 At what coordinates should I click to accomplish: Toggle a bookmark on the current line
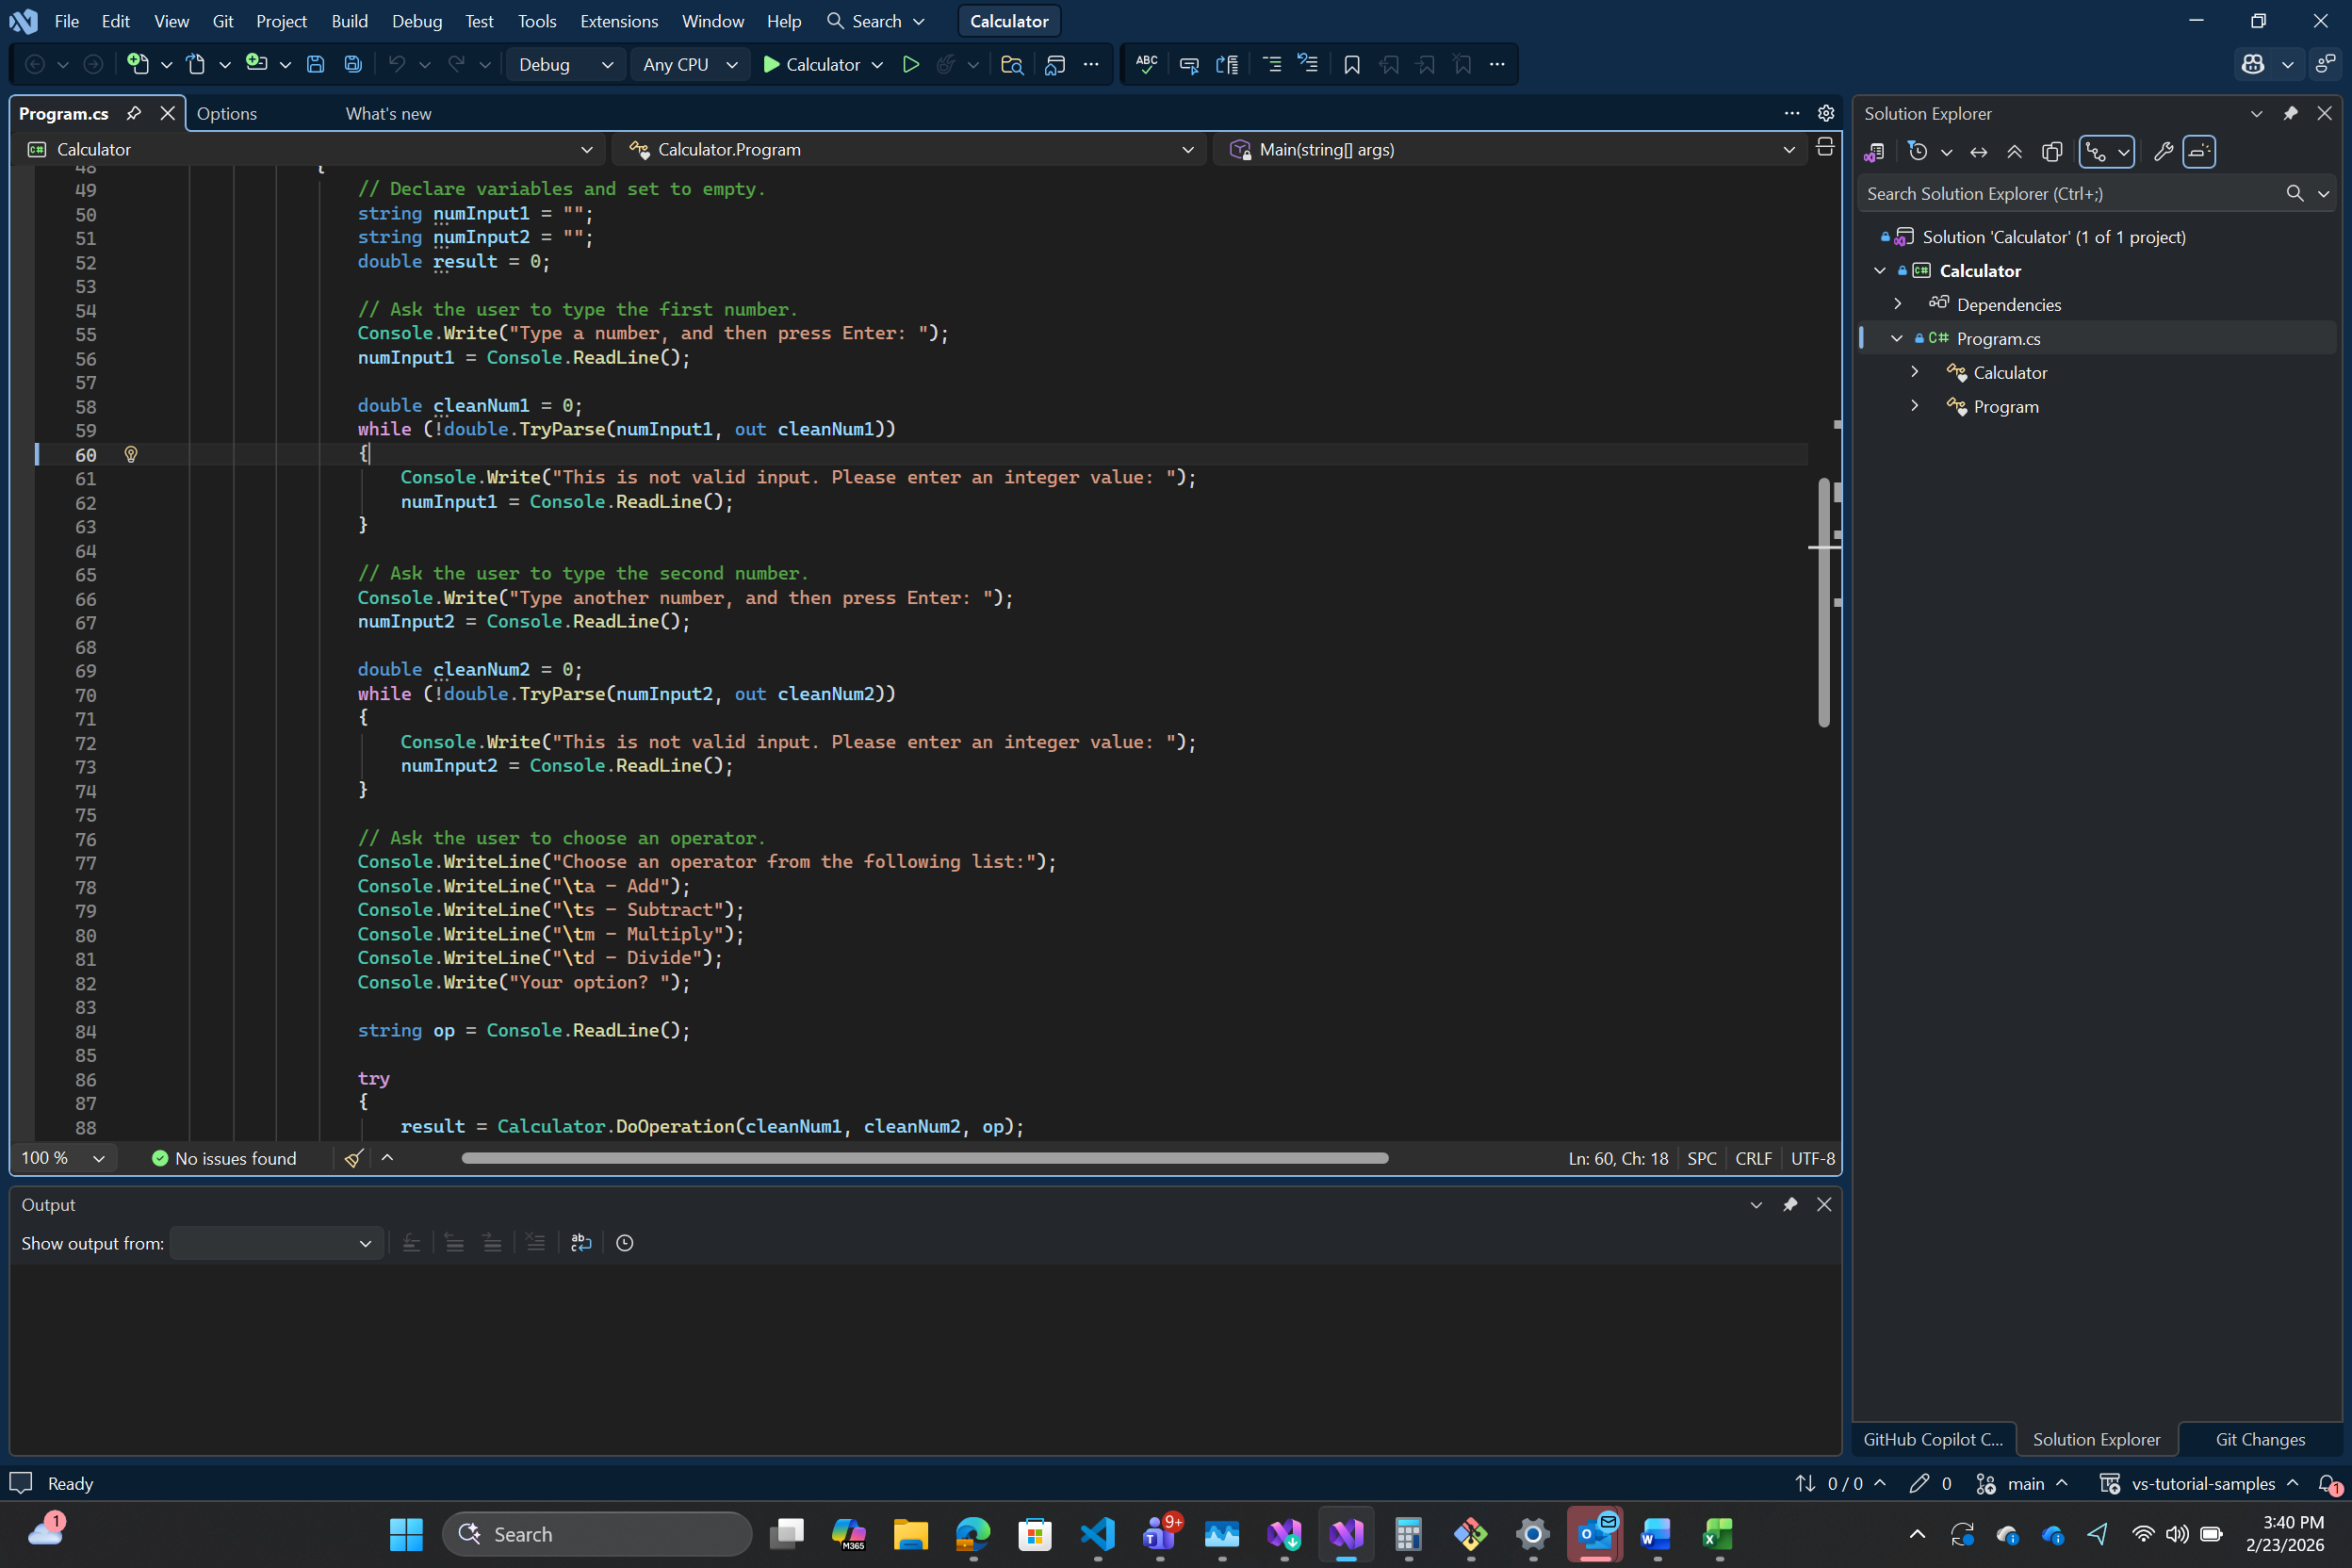[x=1352, y=63]
